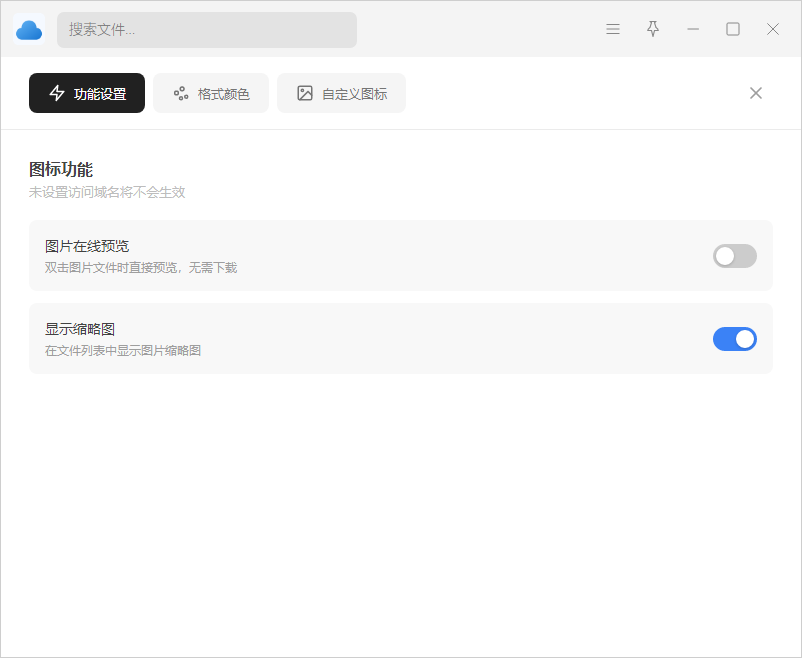Screen dimensions: 802x658
Task: Close the application window
Action: pyautogui.click(x=773, y=29)
